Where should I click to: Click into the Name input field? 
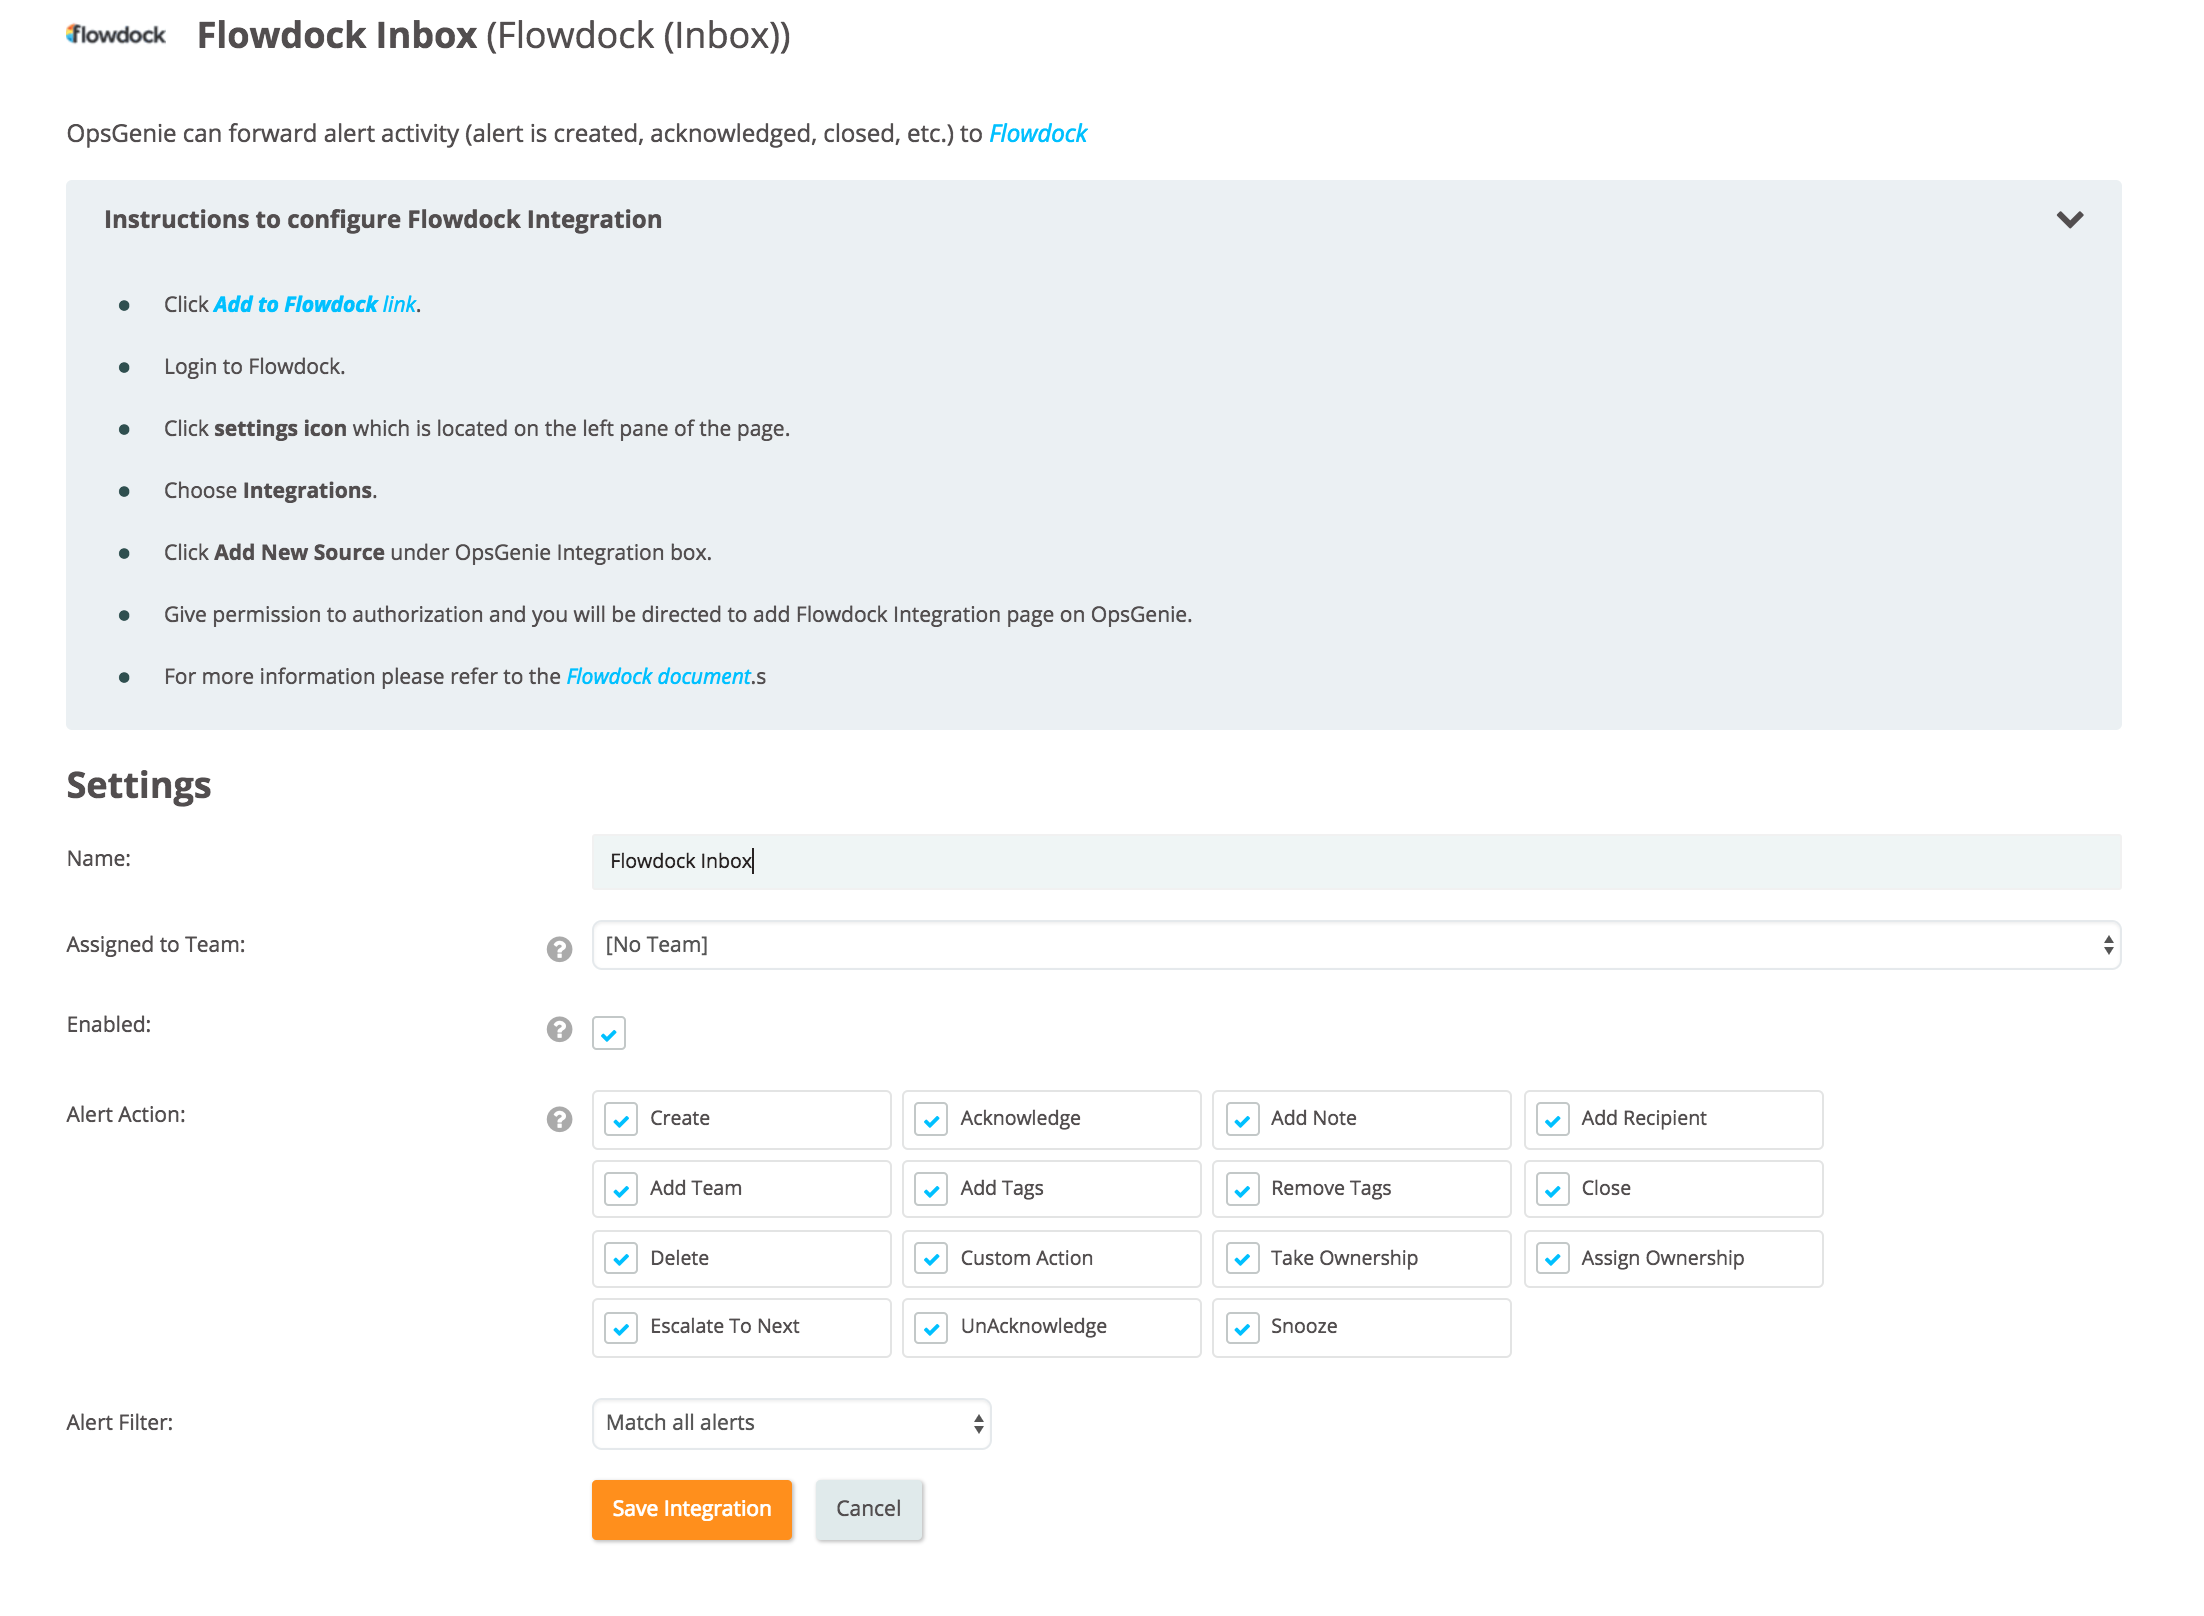pyautogui.click(x=1355, y=861)
